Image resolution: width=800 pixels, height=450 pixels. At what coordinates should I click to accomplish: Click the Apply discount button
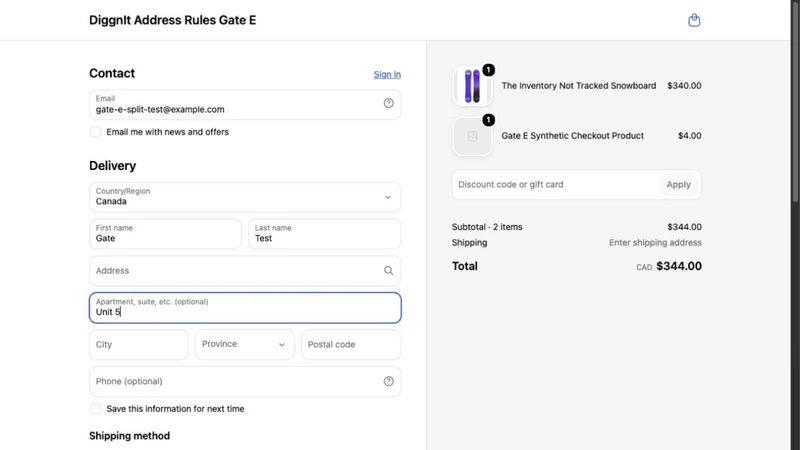(x=678, y=185)
